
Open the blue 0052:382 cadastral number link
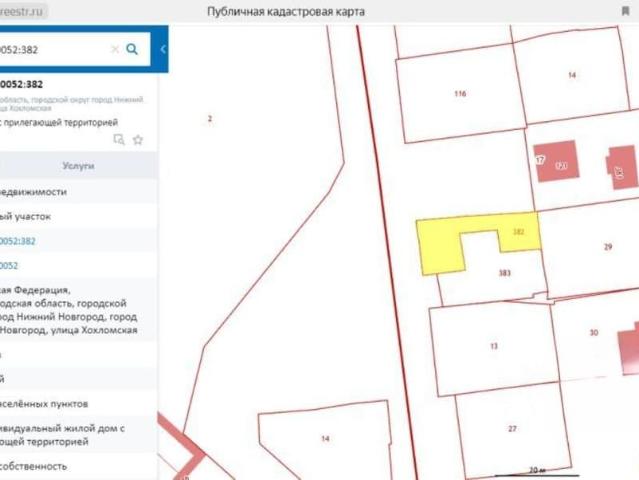18,241
